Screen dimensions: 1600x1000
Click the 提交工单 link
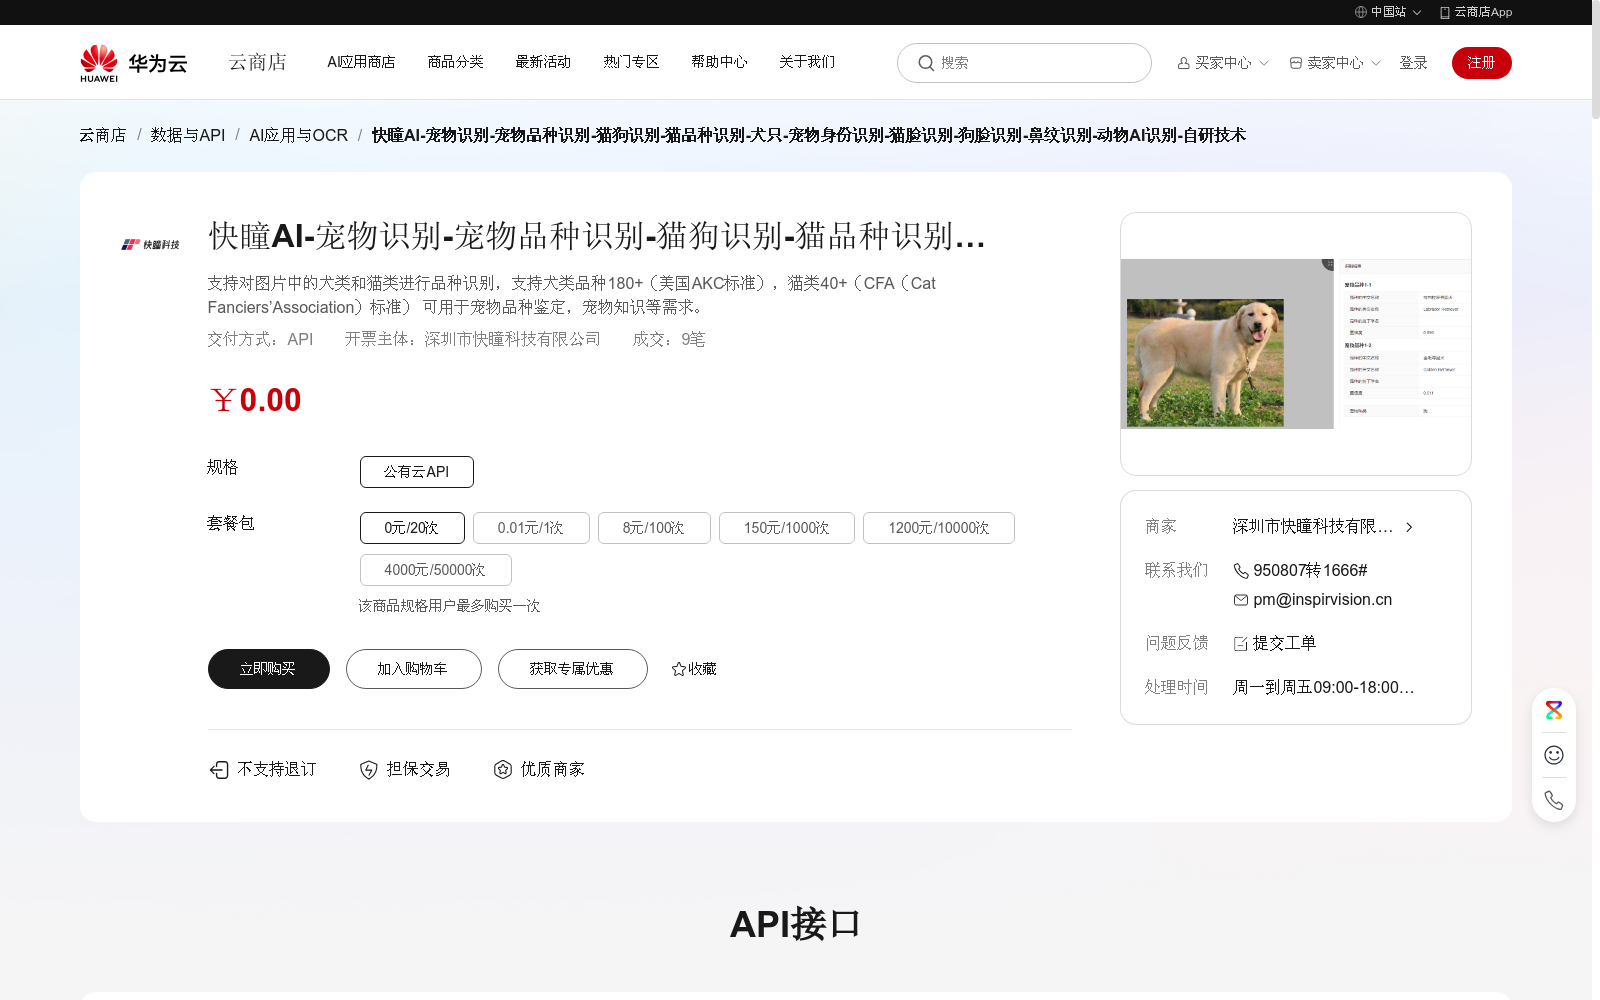point(1284,644)
